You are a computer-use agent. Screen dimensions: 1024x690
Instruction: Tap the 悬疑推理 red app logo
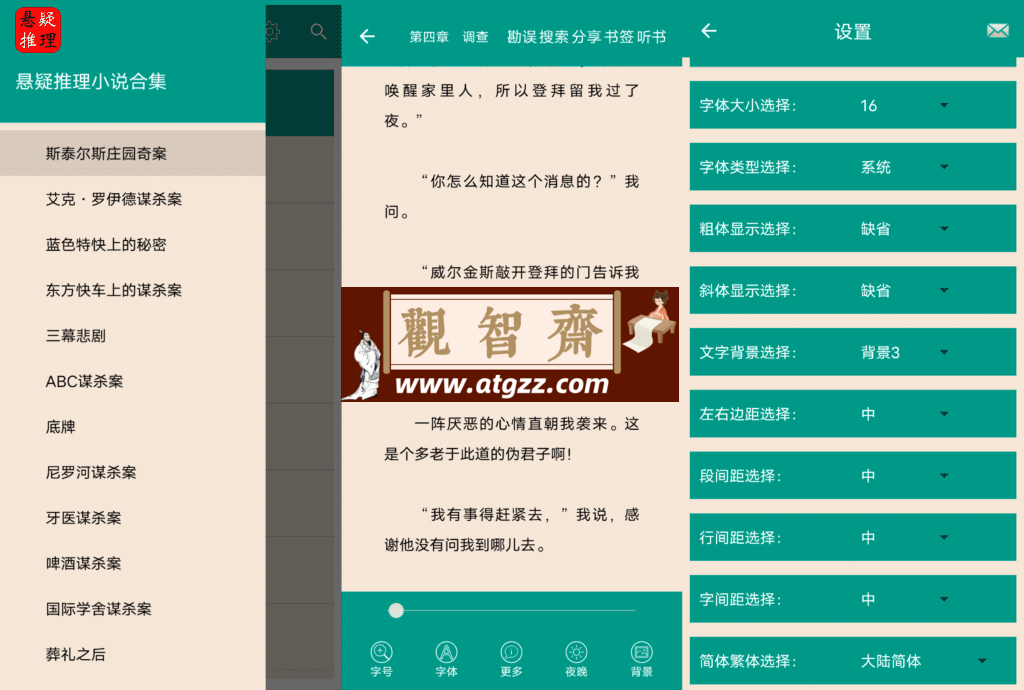click(38, 30)
